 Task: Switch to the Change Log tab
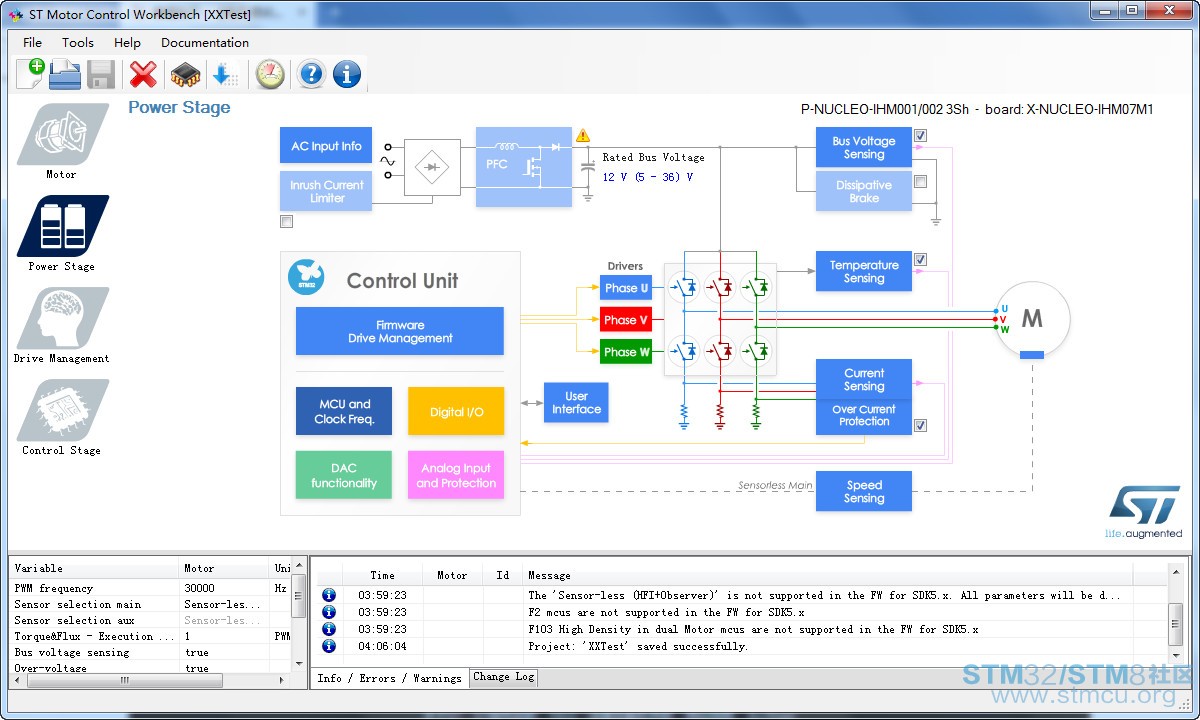[503, 677]
